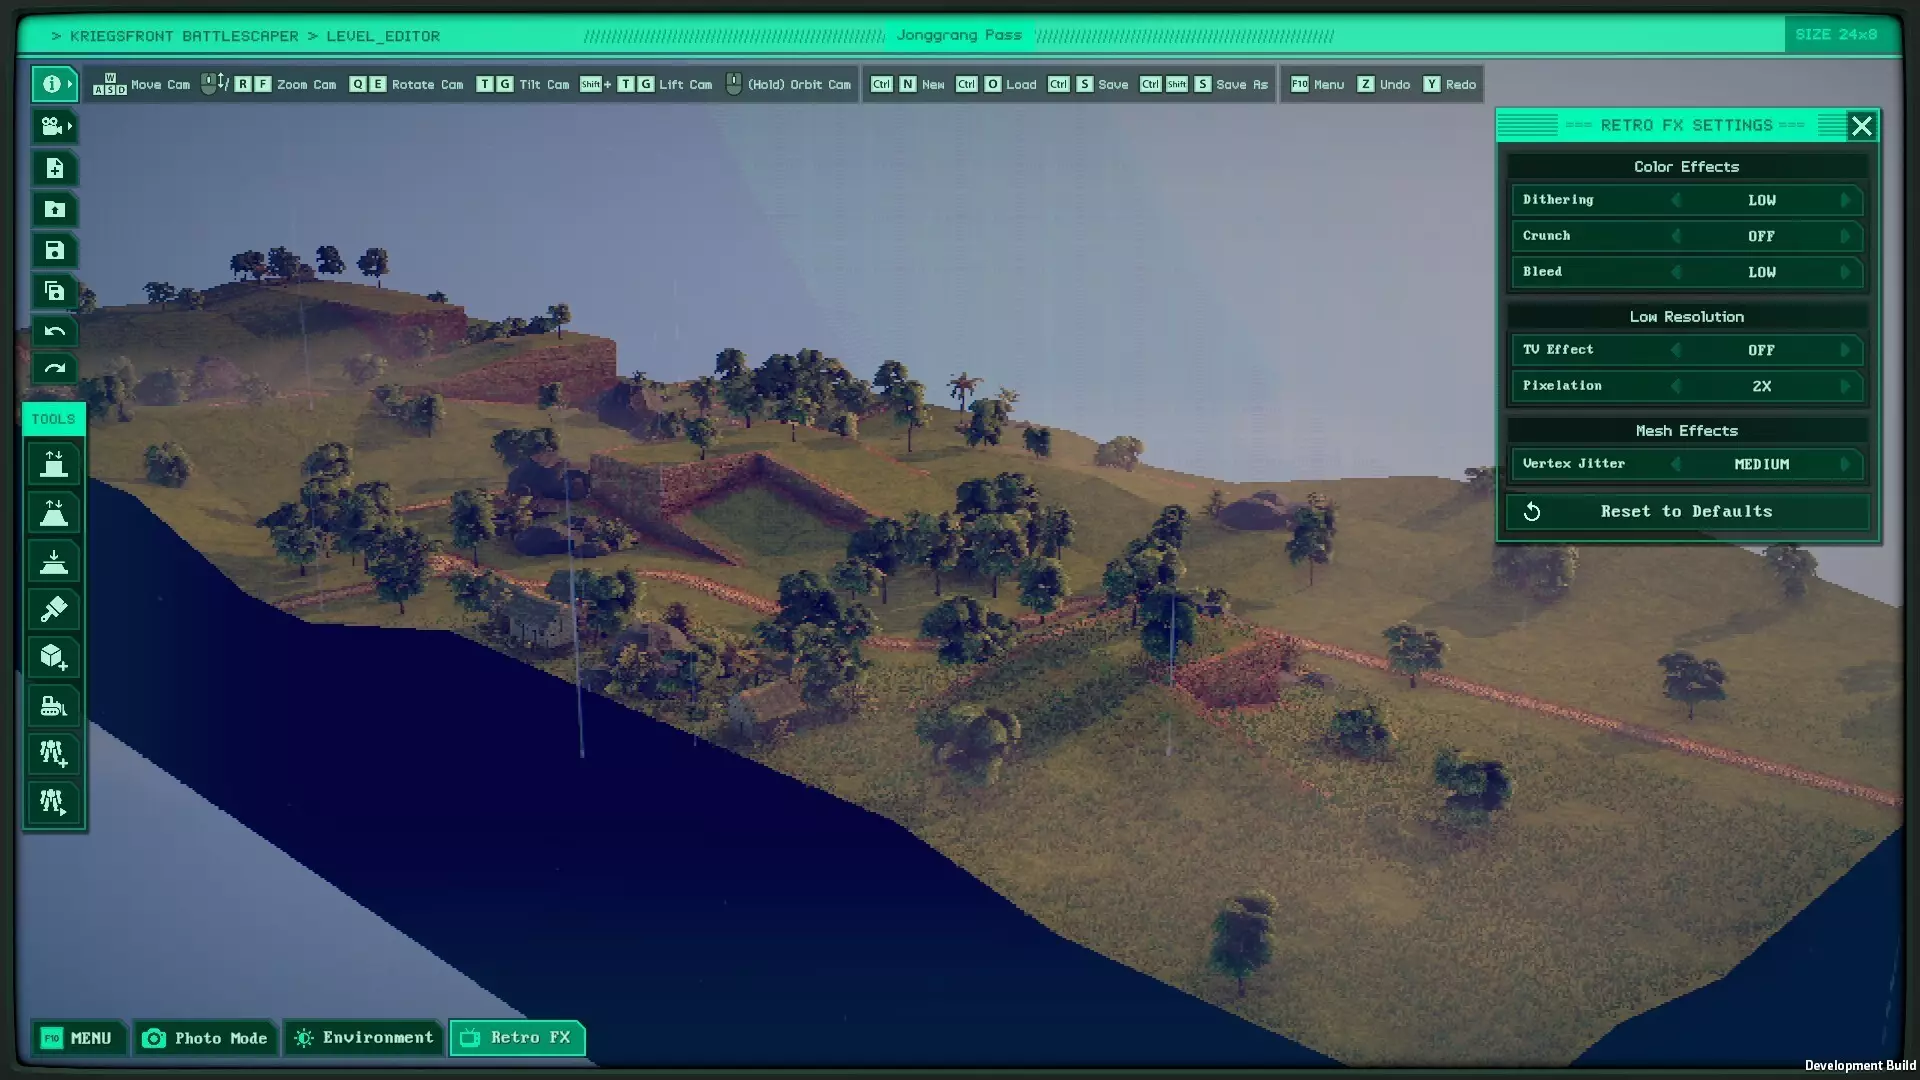Click the right arrow on Dithering
Image resolution: width=1920 pixels, height=1080 pixels.
pos(1847,200)
